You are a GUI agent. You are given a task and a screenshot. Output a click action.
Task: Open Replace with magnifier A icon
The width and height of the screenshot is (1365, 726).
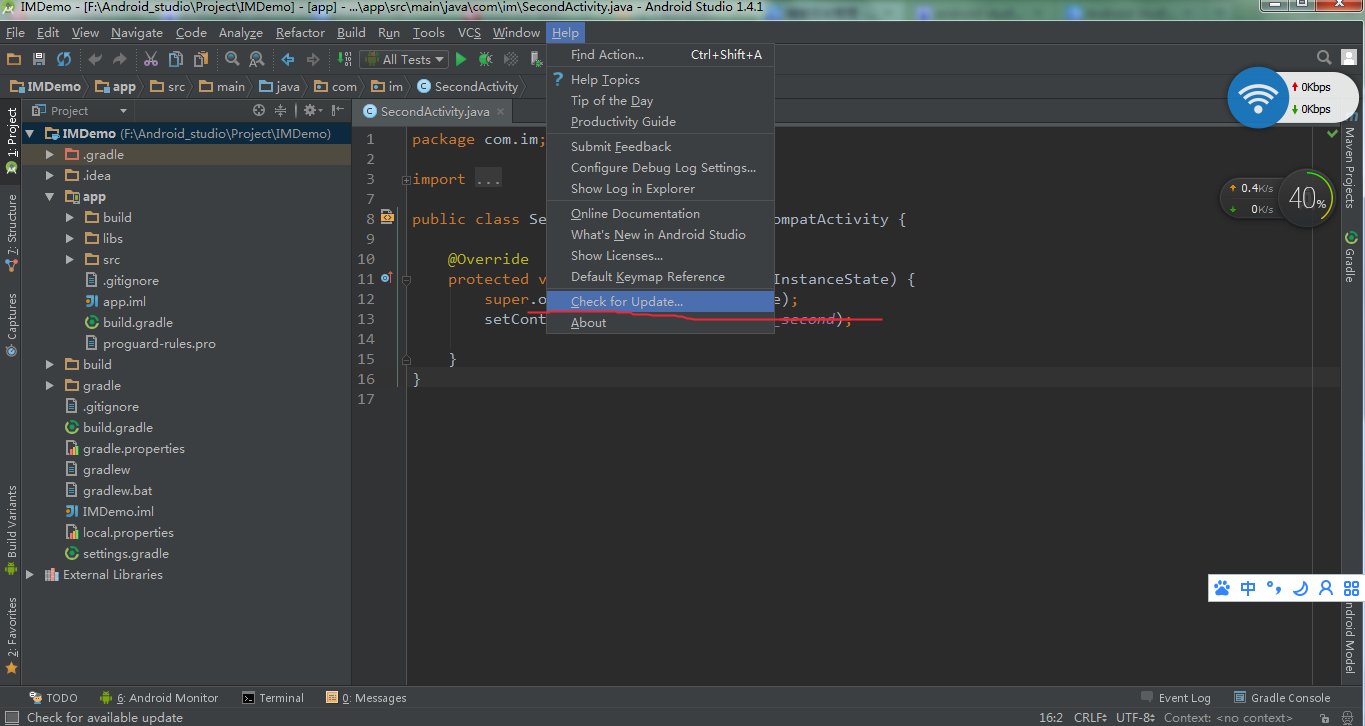pyautogui.click(x=256, y=60)
